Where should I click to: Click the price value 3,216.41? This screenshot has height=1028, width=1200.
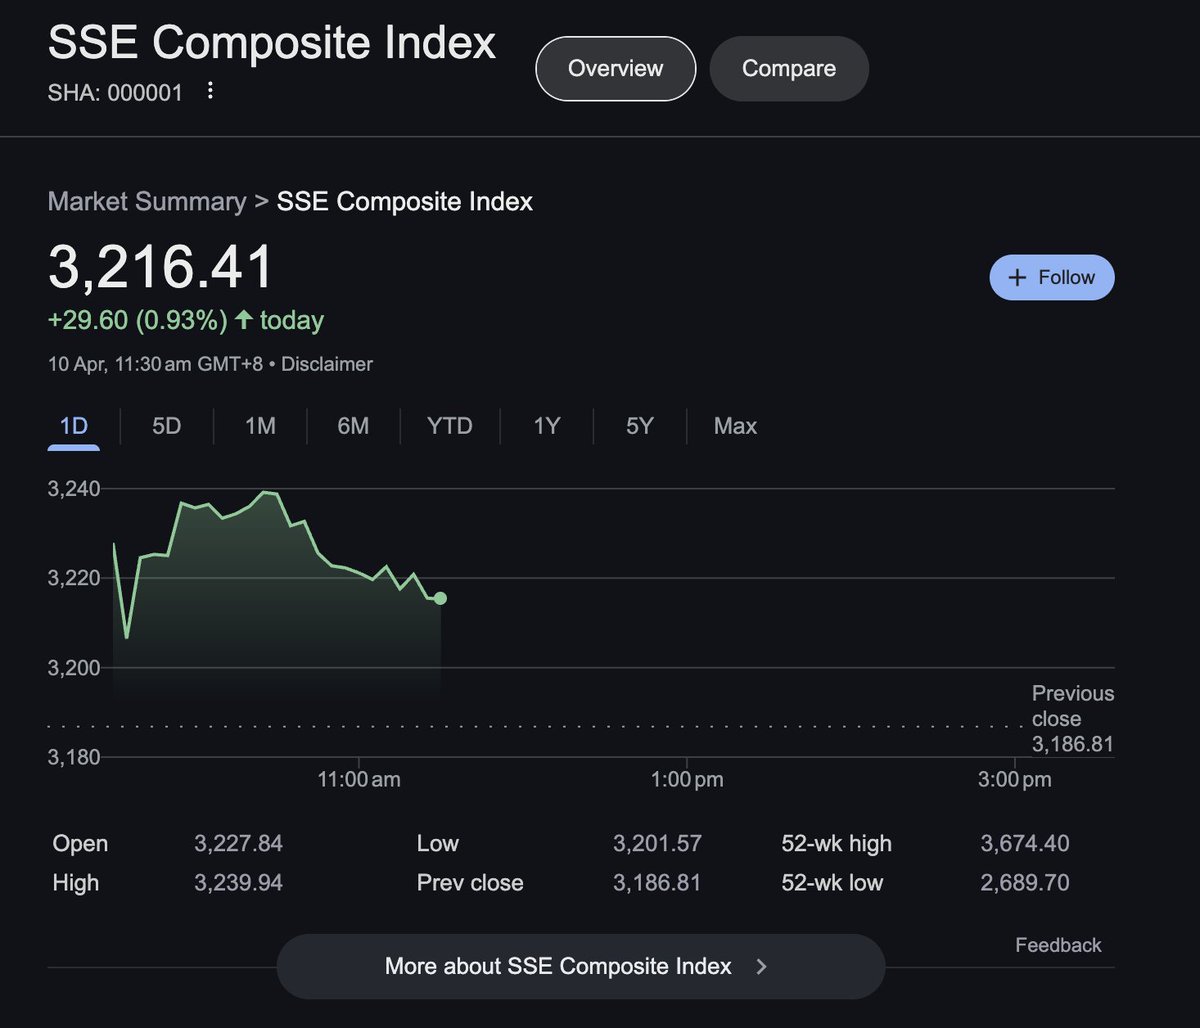(161, 268)
